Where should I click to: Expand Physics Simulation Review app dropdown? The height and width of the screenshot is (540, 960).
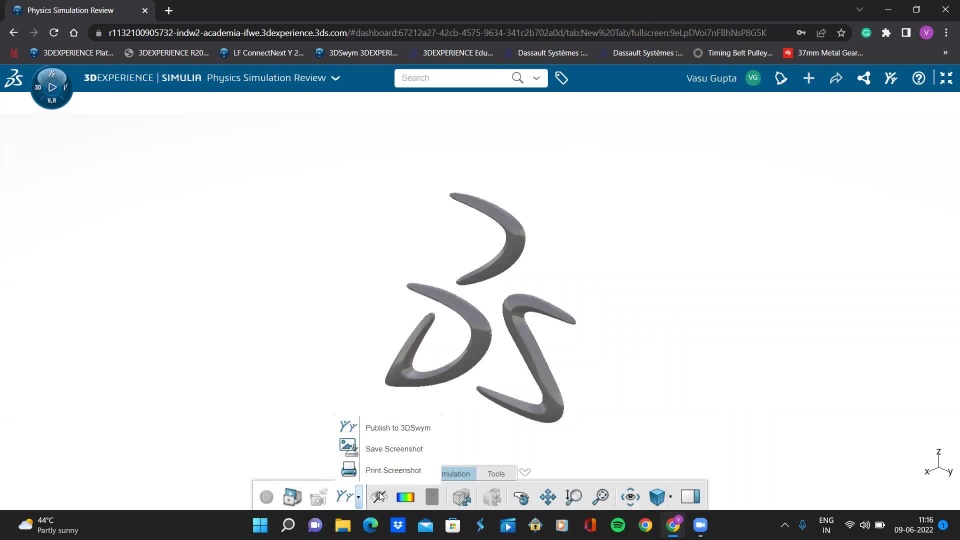coord(336,78)
